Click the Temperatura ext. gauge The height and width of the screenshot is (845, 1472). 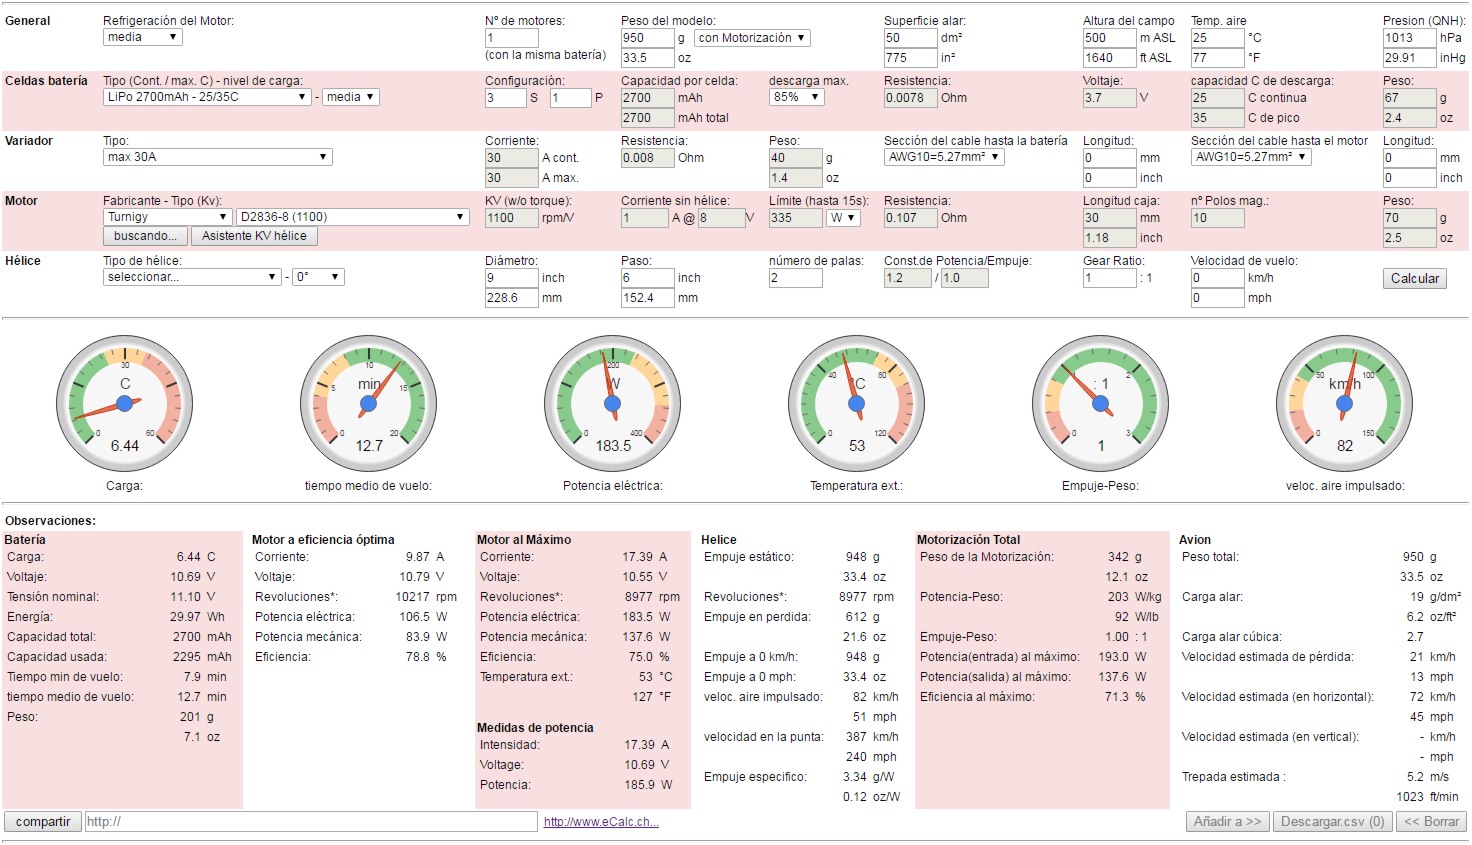point(857,404)
